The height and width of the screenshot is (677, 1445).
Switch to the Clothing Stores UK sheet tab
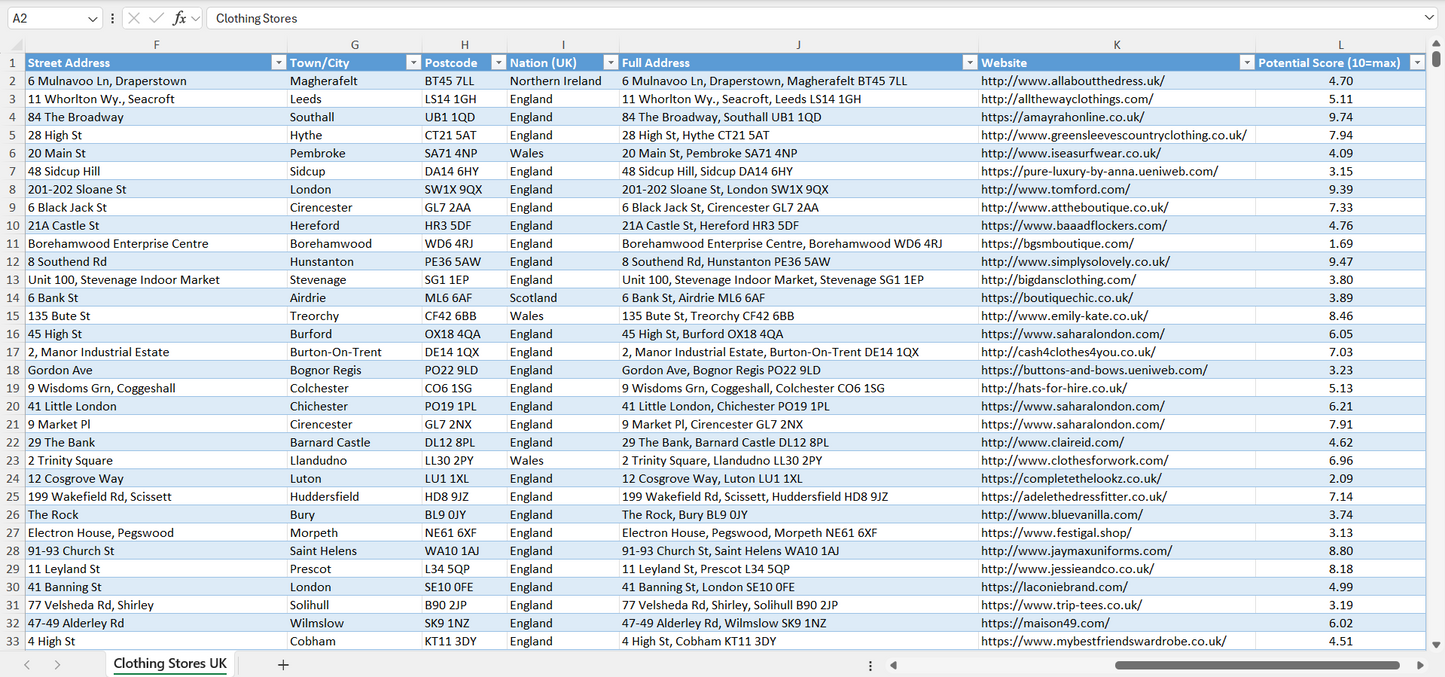pos(170,663)
